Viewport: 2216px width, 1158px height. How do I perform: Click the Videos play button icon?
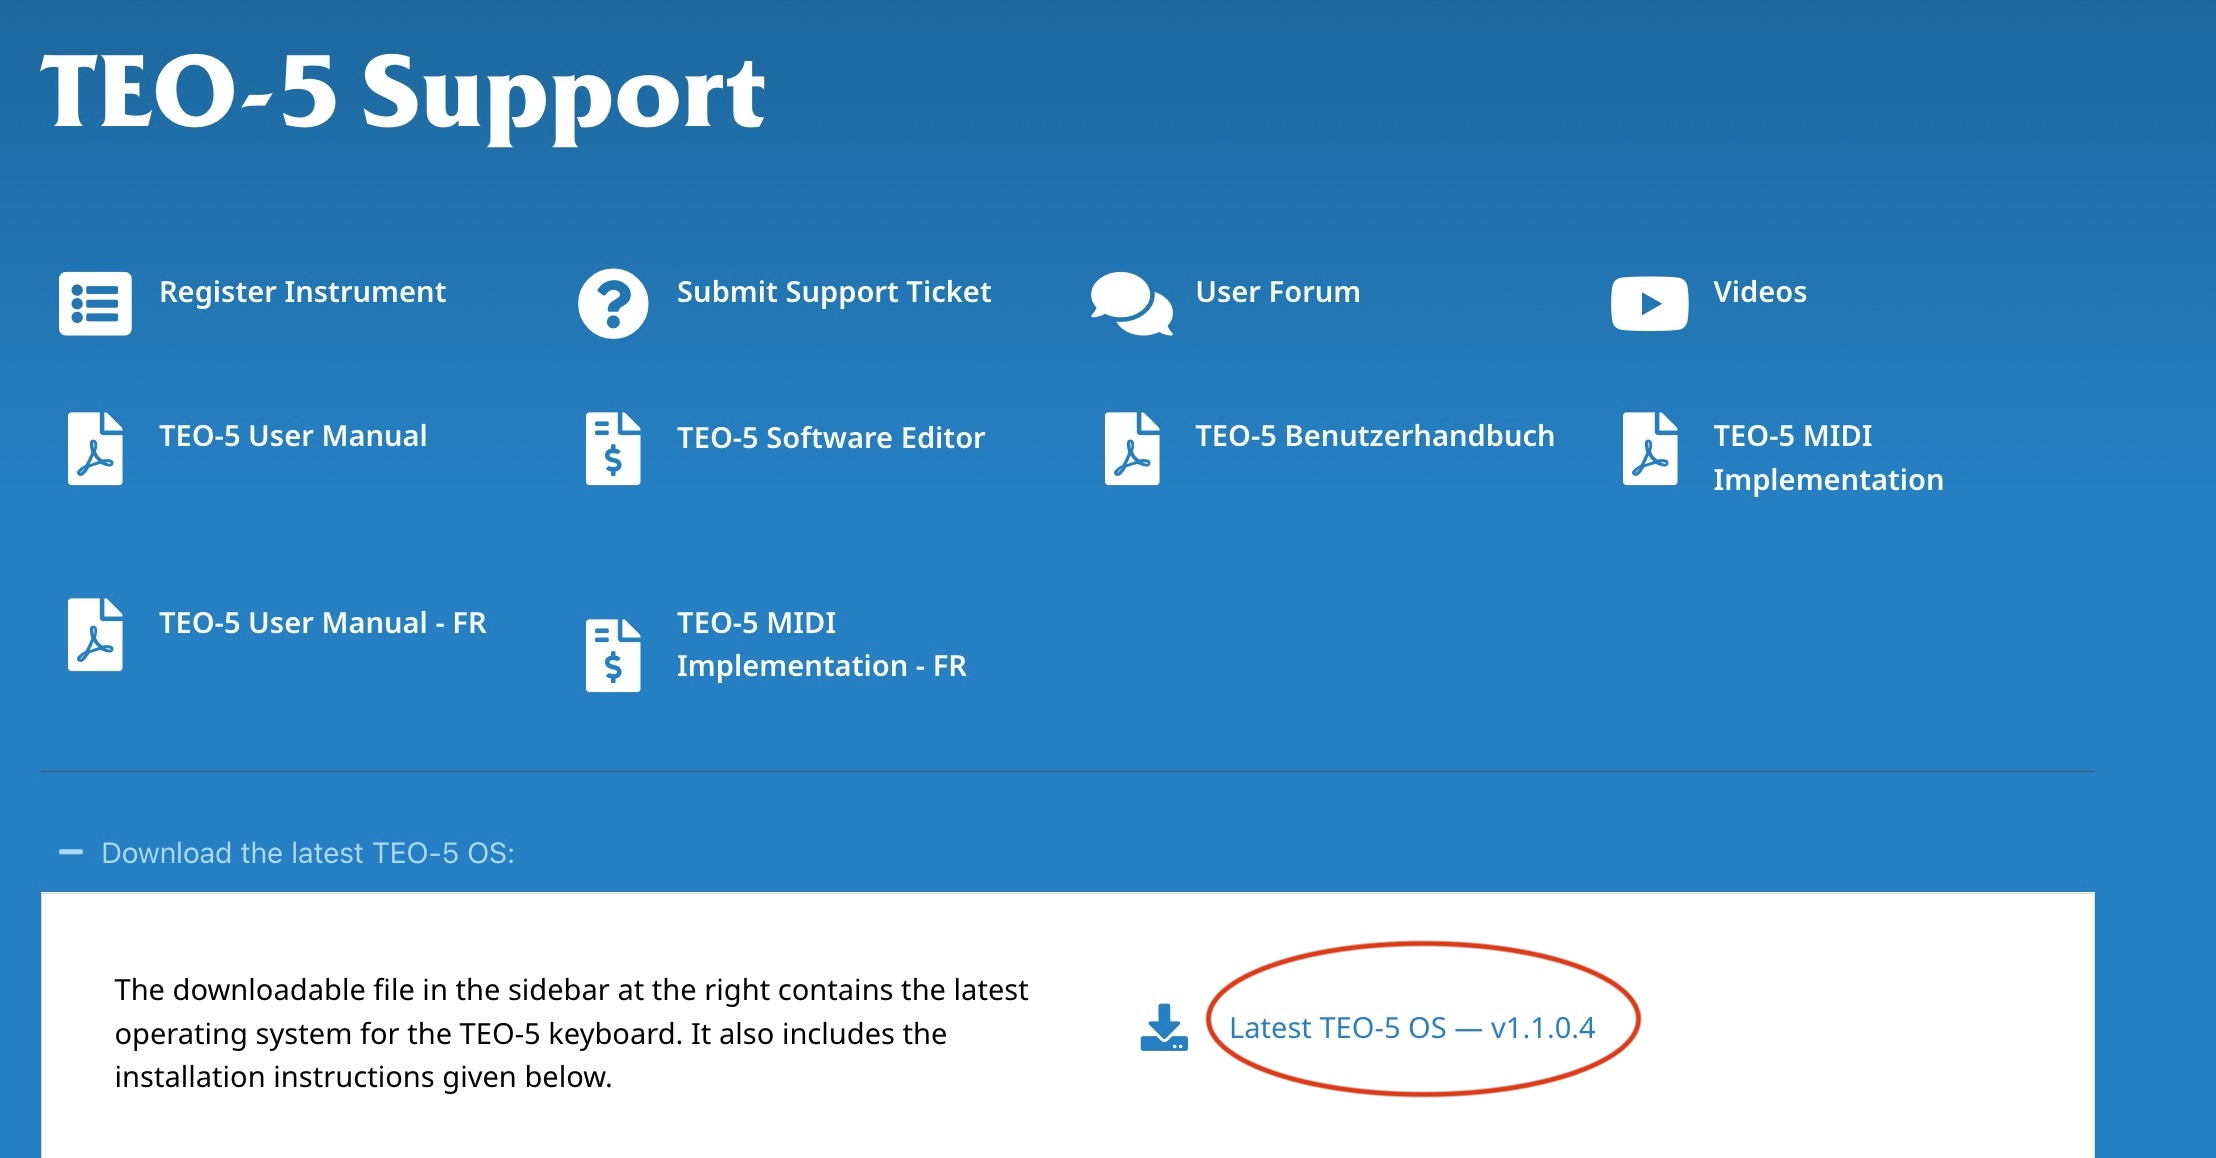(x=1649, y=303)
